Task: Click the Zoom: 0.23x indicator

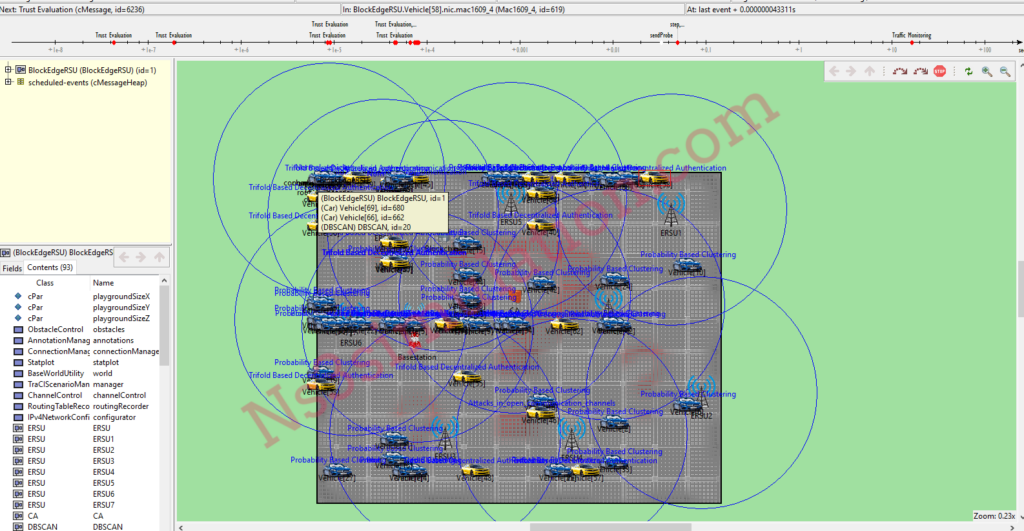Action: pos(995,516)
